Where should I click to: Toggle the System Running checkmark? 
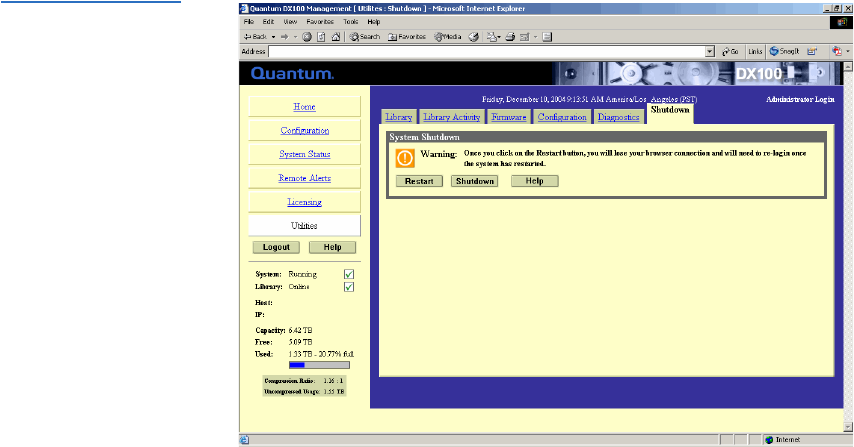pyautogui.click(x=349, y=274)
